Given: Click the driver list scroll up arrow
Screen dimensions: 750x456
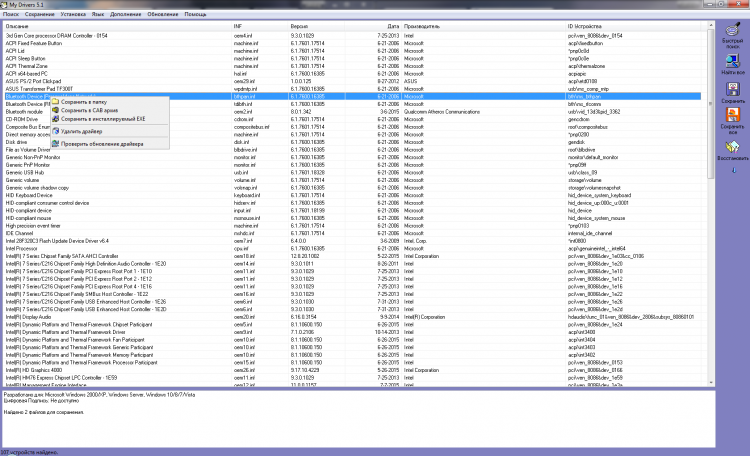Looking at the screenshot, I should click(711, 25).
